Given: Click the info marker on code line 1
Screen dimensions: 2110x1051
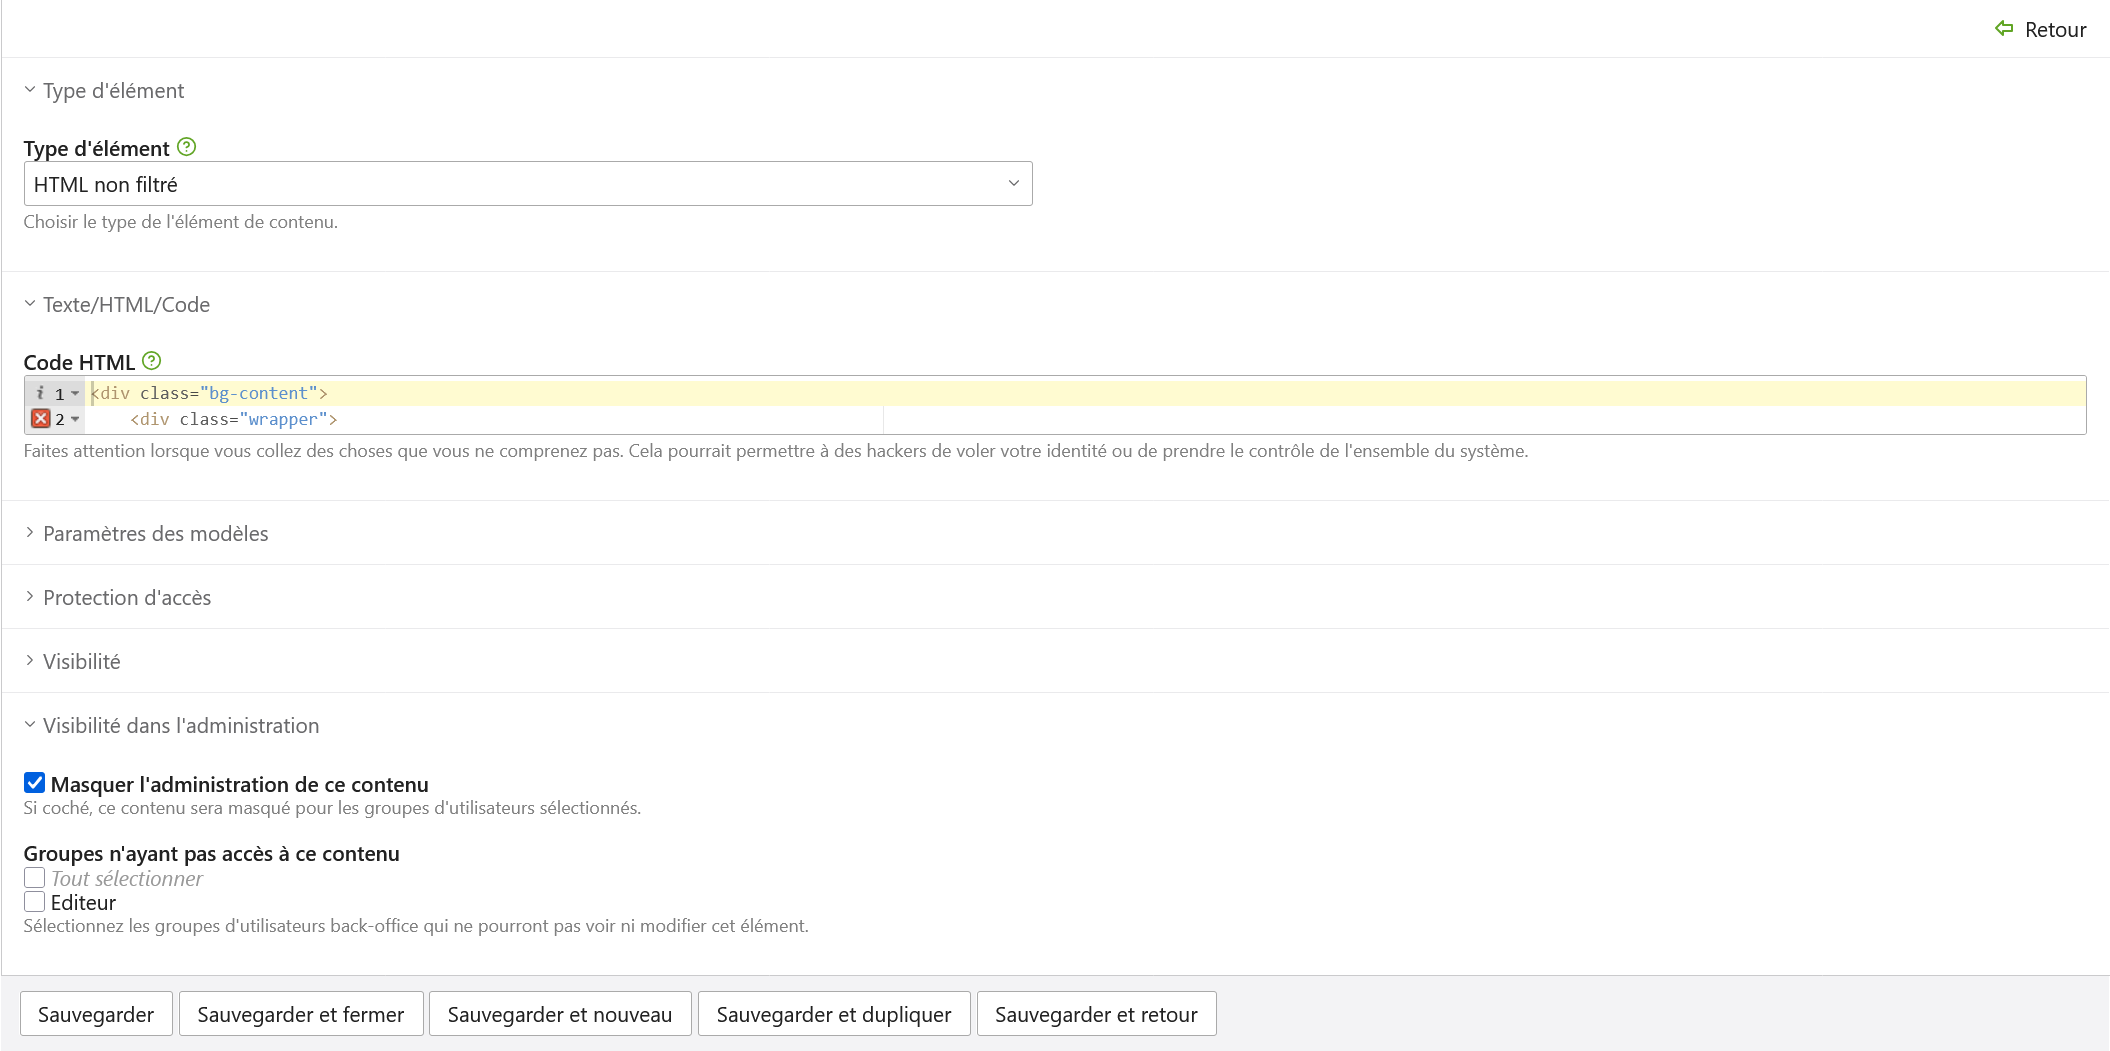Looking at the screenshot, I should click(40, 393).
